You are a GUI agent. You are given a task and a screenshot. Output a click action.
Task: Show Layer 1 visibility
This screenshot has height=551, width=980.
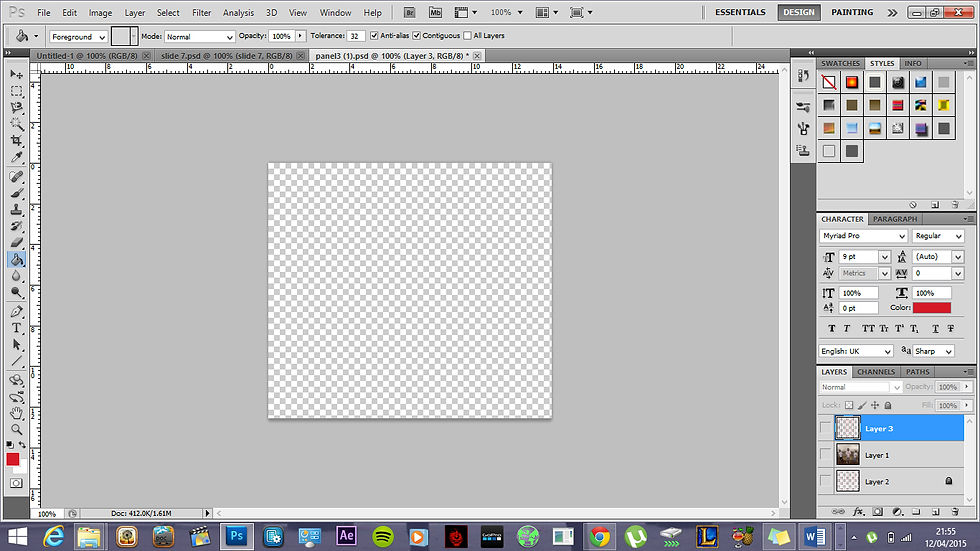point(825,455)
